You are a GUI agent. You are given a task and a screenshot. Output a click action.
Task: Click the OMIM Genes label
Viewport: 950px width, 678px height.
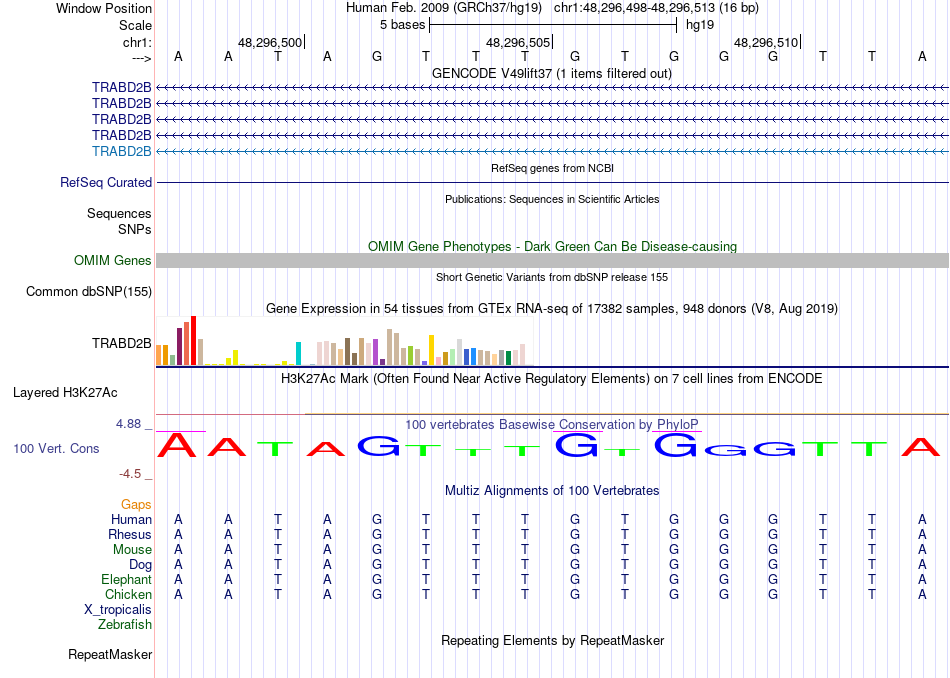click(x=112, y=261)
